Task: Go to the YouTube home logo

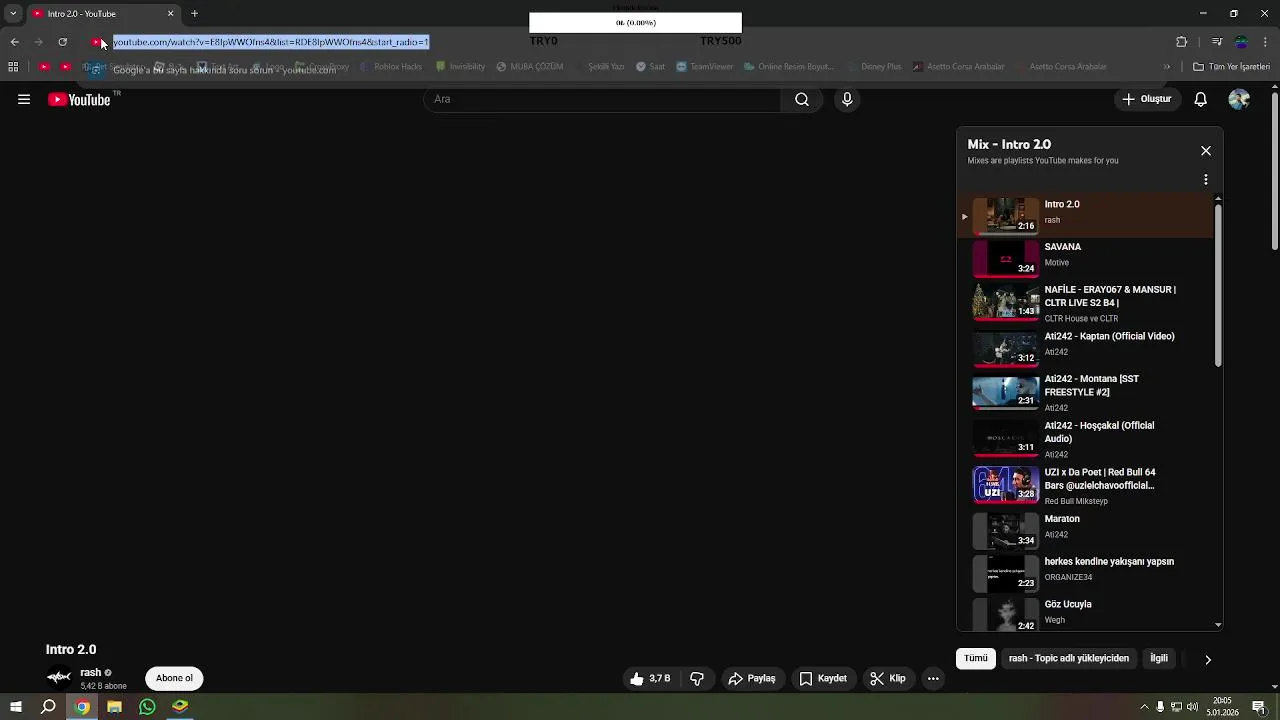Action: tap(79, 99)
